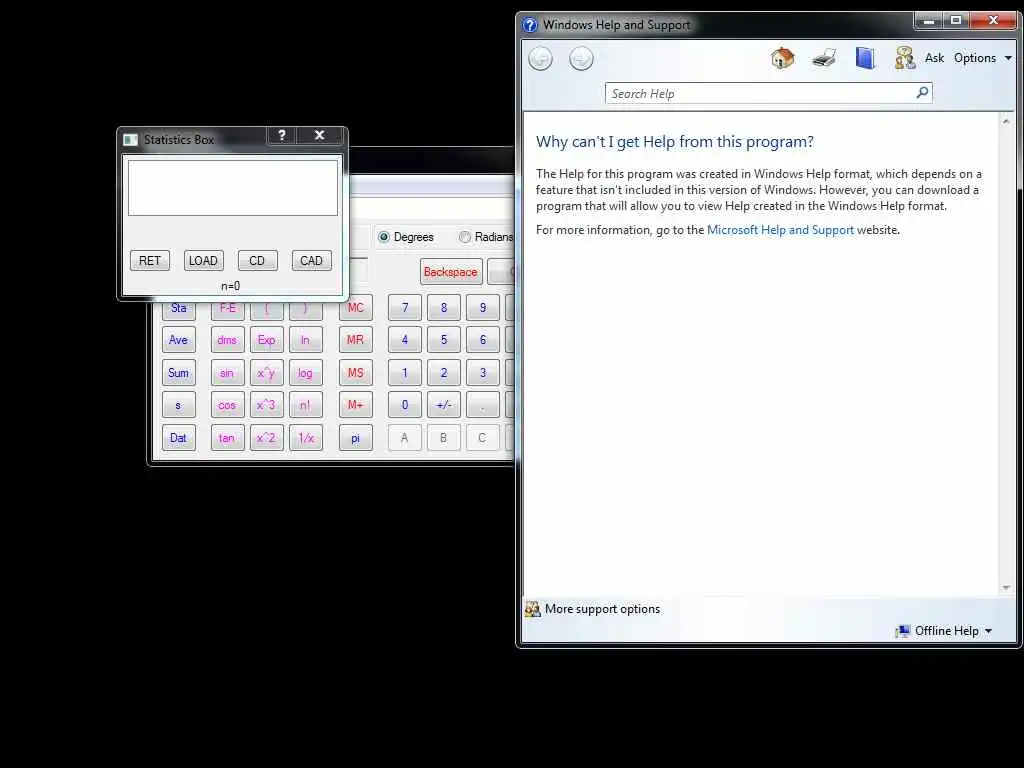Viewport: 1024px width, 768px height.
Task: Click the Statistics Box data list area
Action: (x=232, y=187)
